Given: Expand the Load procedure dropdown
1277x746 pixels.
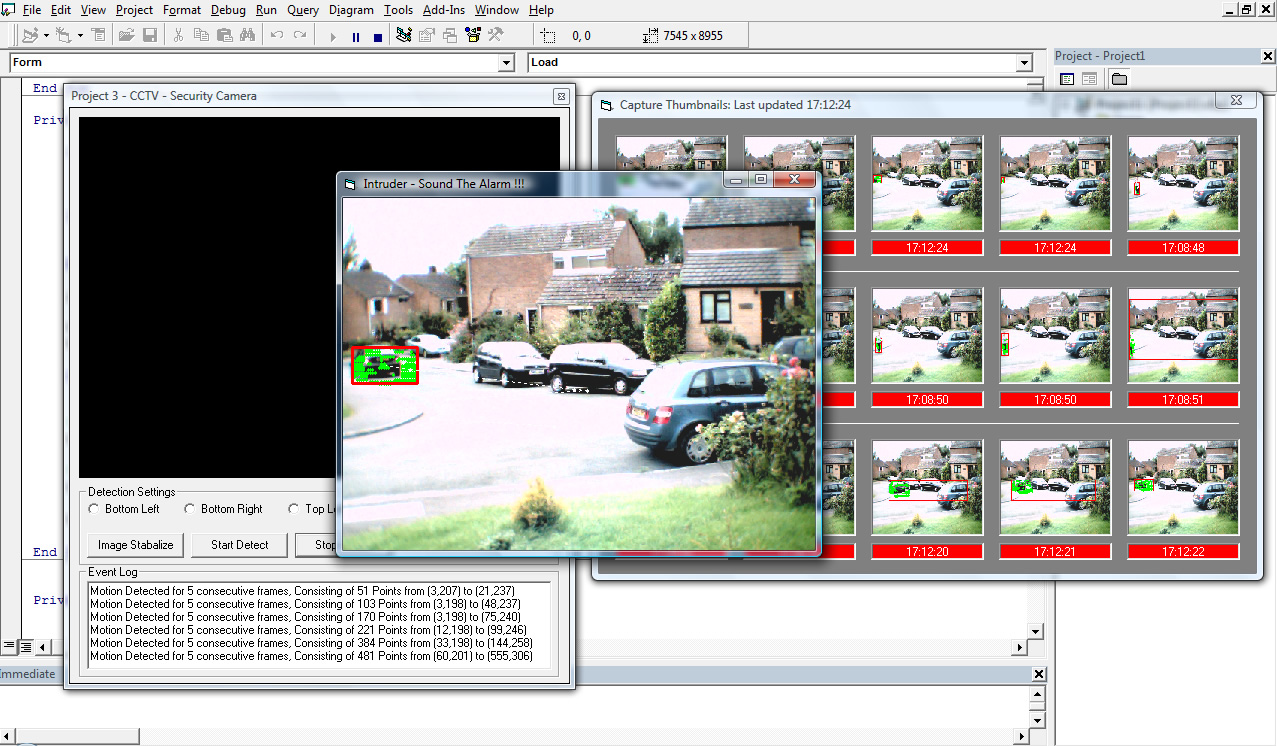Looking at the screenshot, I should pyautogui.click(x=1024, y=63).
